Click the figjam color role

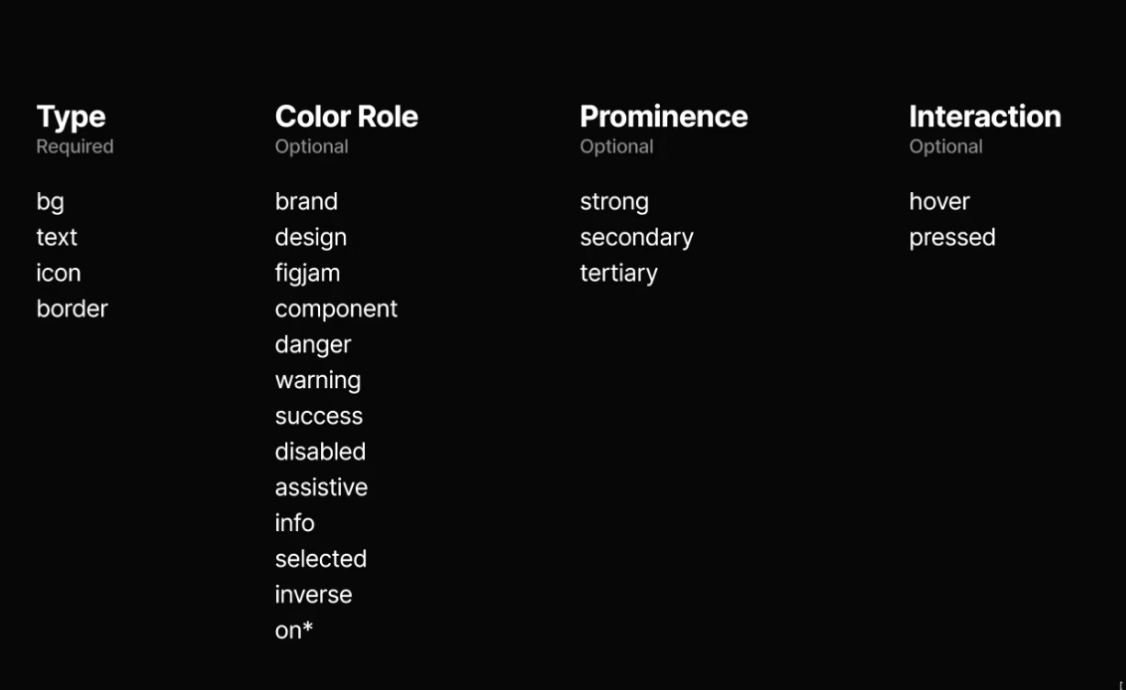coord(307,274)
